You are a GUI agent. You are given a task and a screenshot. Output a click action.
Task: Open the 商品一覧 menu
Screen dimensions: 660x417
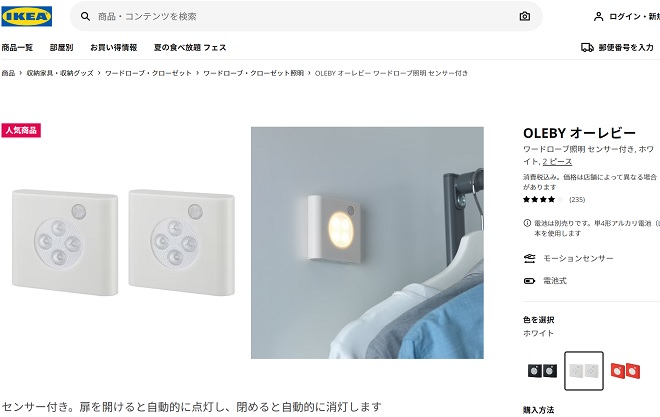point(17,48)
